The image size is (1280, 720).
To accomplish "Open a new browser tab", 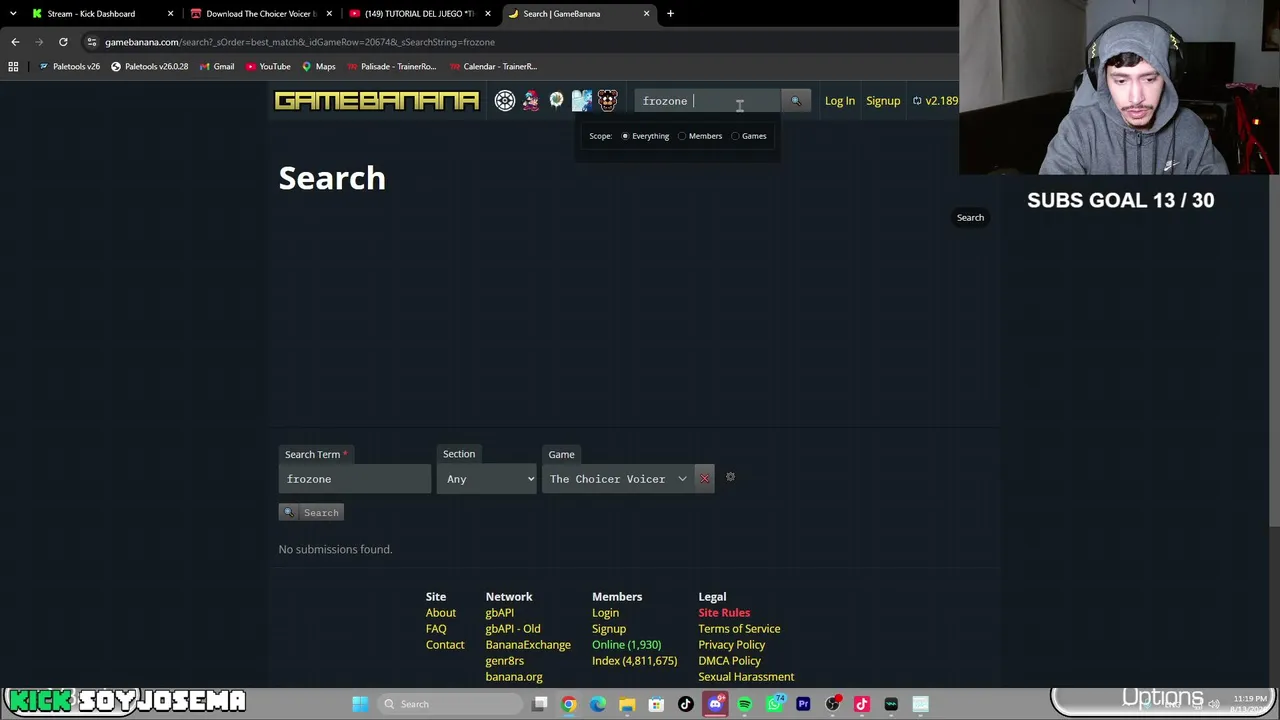I will 670,14.
